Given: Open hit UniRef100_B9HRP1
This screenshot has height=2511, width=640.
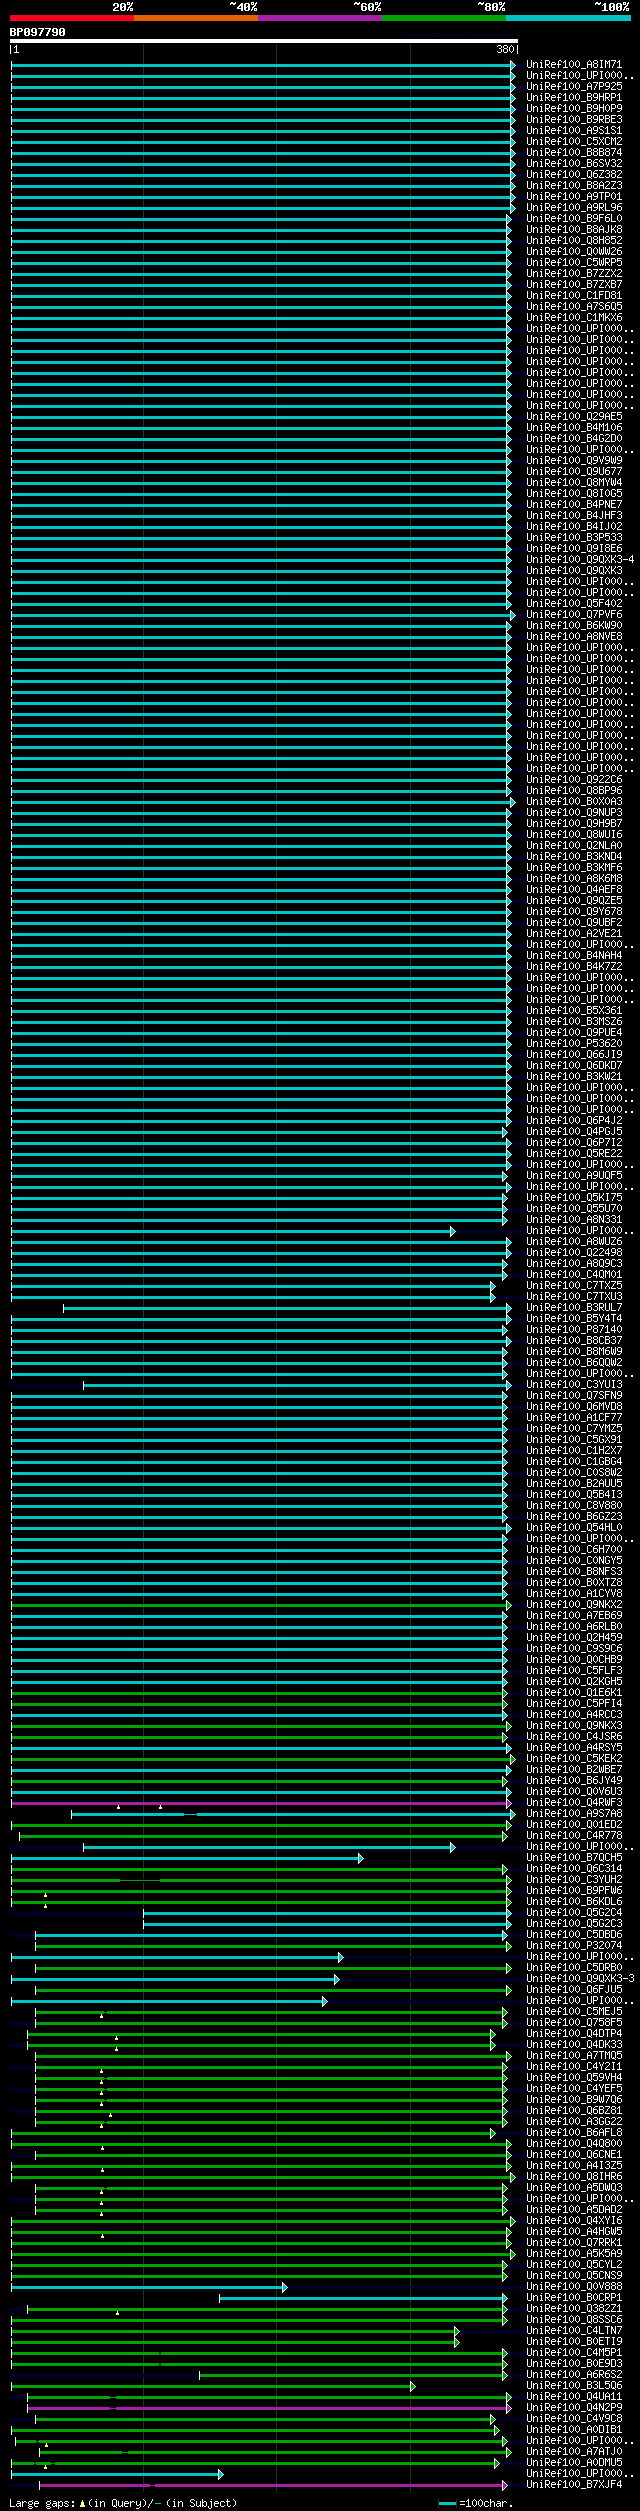Looking at the screenshot, I should point(574,98).
